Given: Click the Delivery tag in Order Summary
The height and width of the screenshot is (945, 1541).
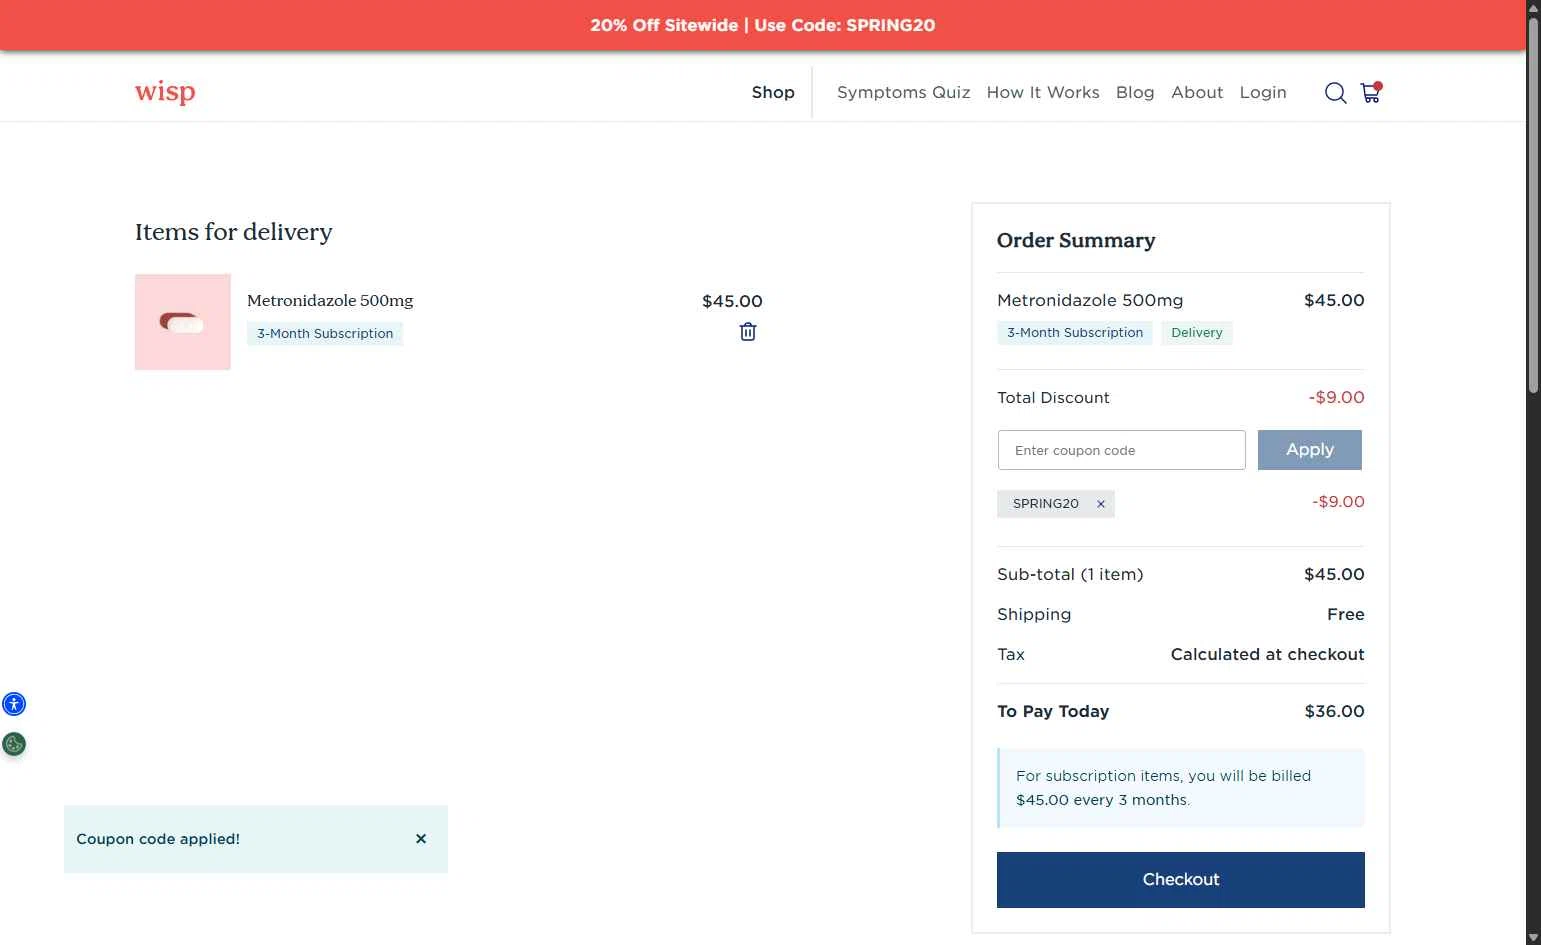Looking at the screenshot, I should [1197, 333].
